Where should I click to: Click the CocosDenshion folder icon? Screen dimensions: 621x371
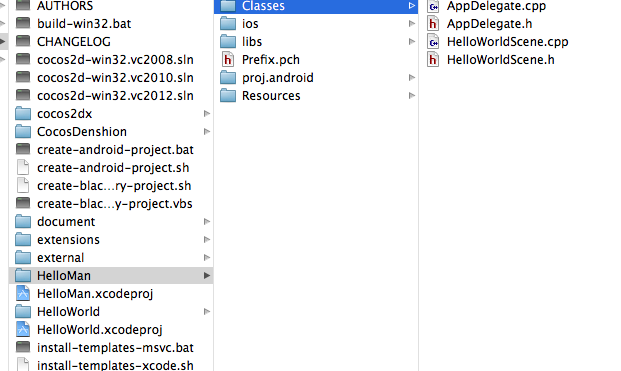point(23,131)
